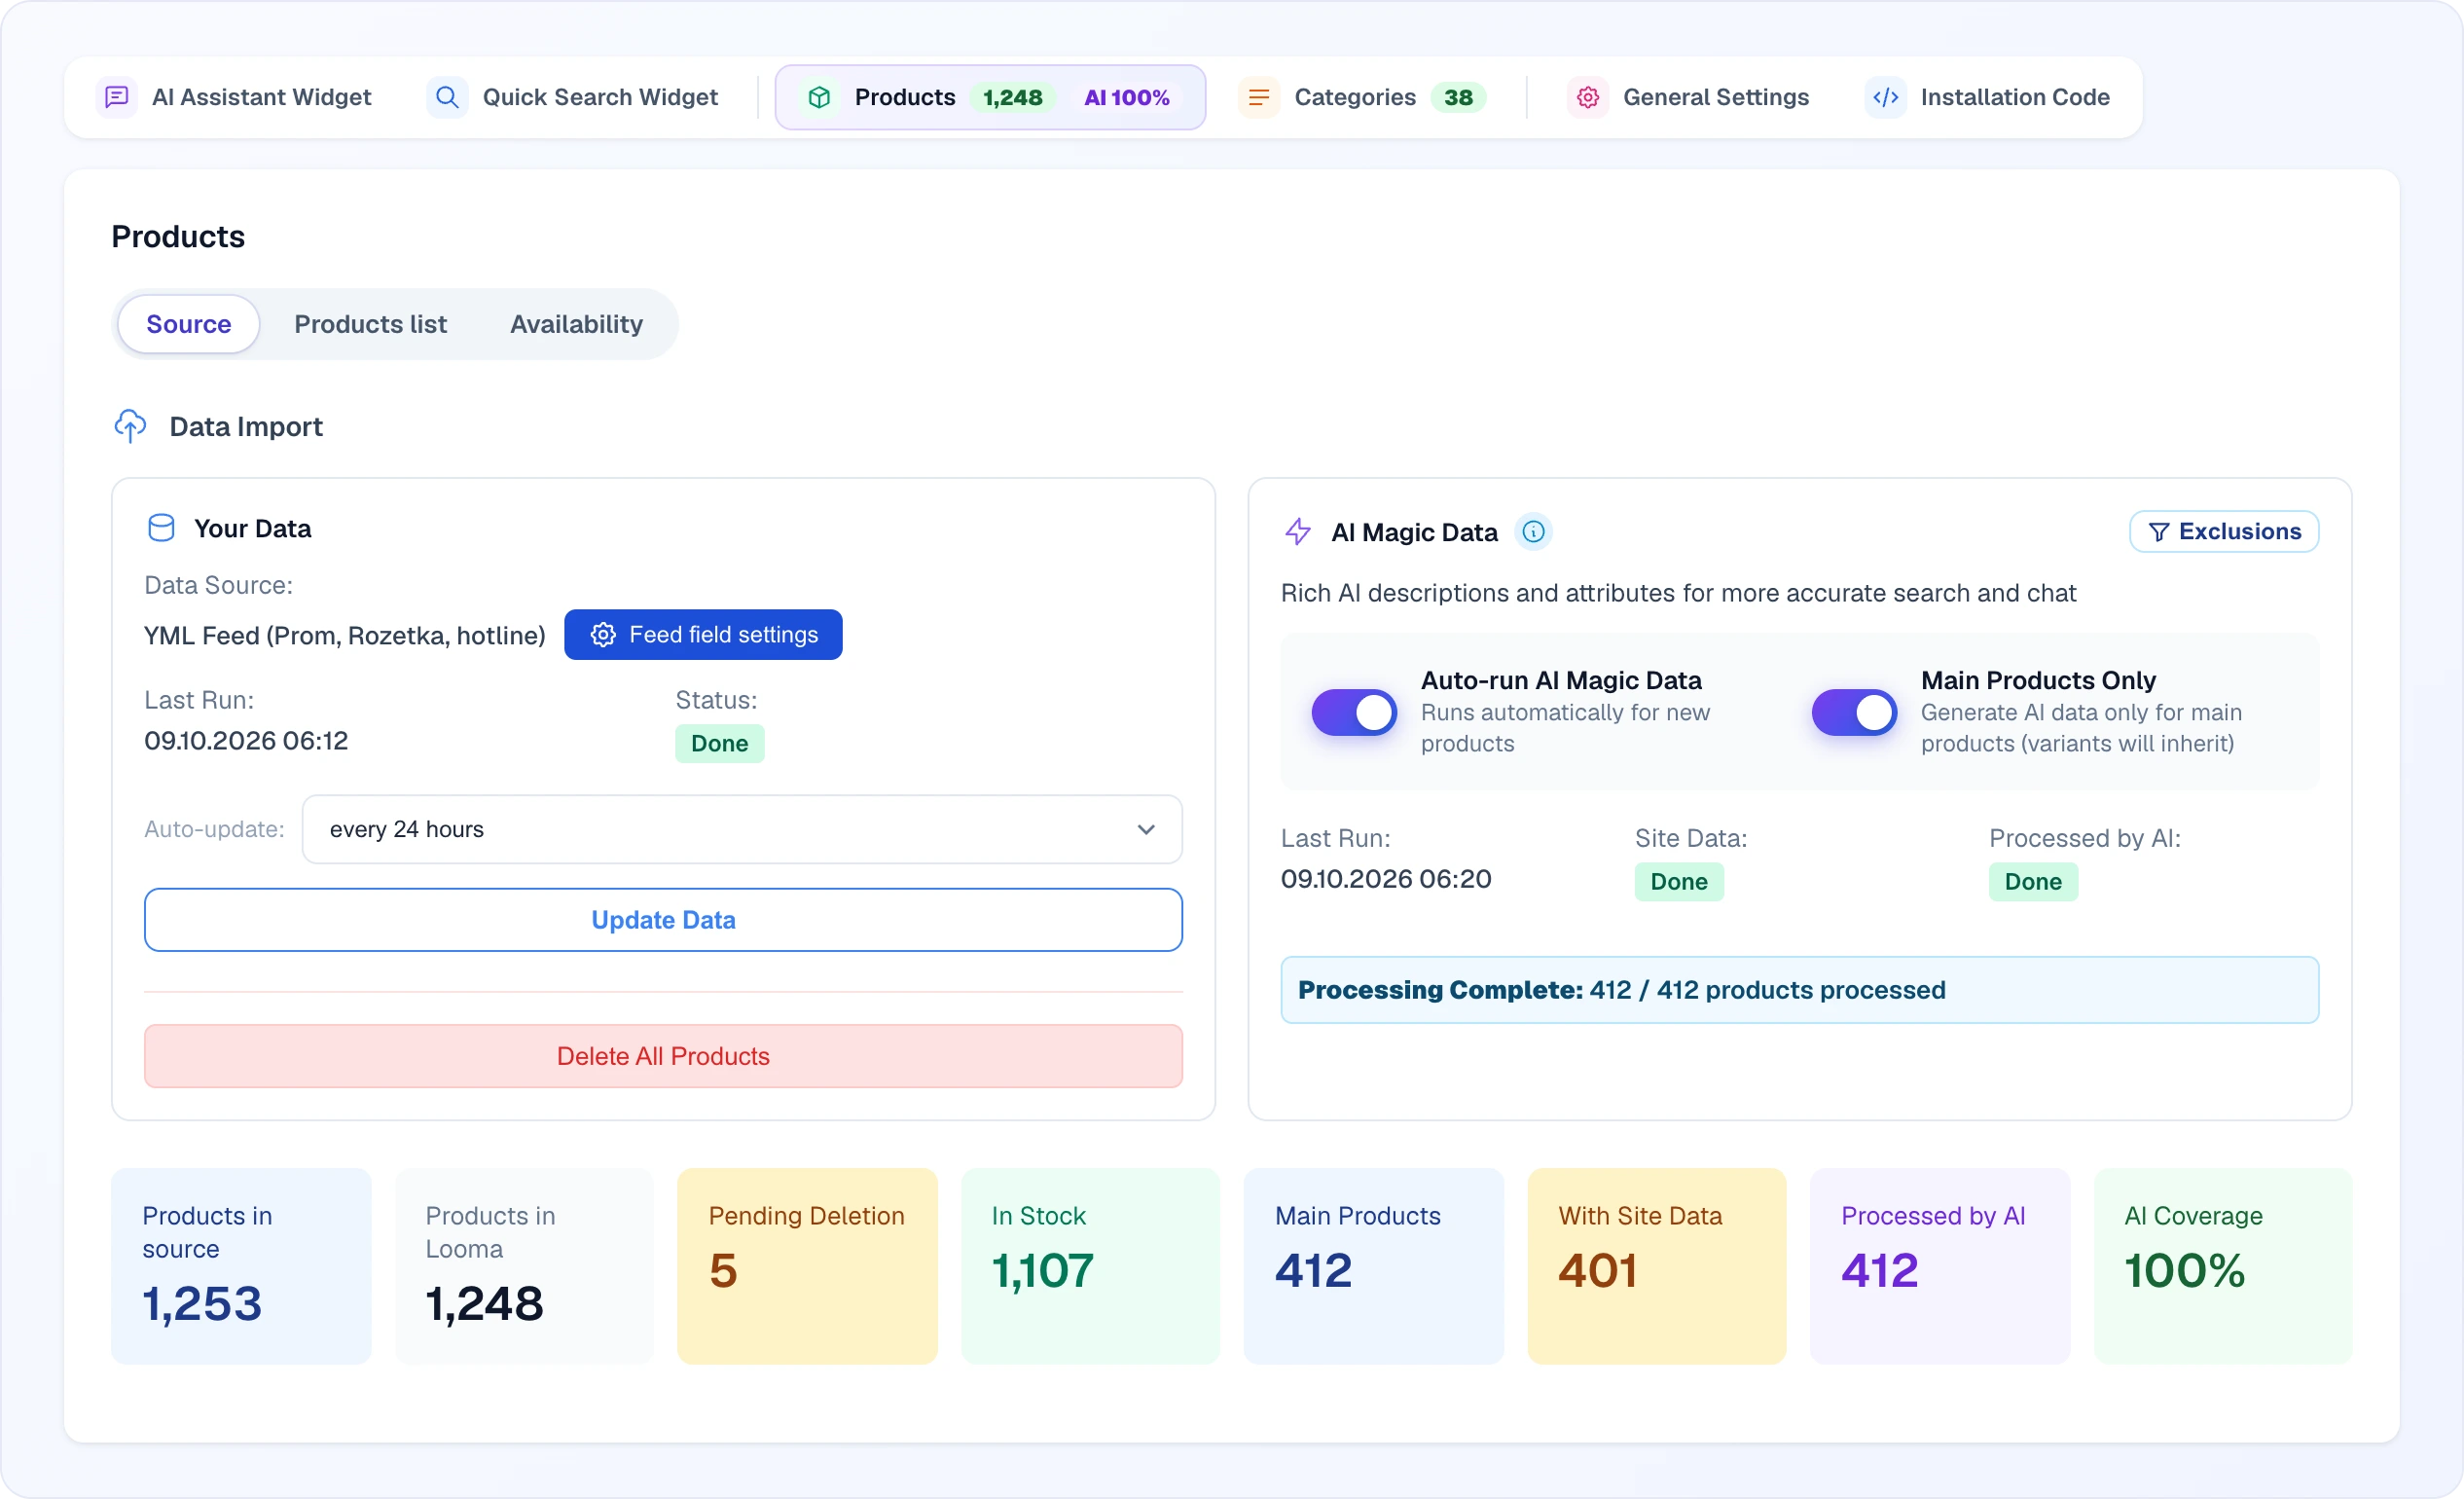Click the AI 100% badge
The height and width of the screenshot is (1499, 2464).
pos(1127,97)
